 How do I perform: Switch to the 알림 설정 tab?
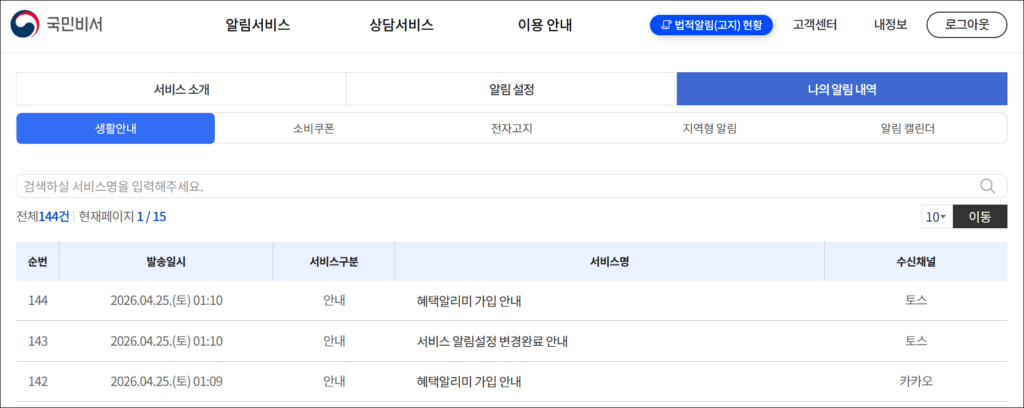(x=511, y=89)
